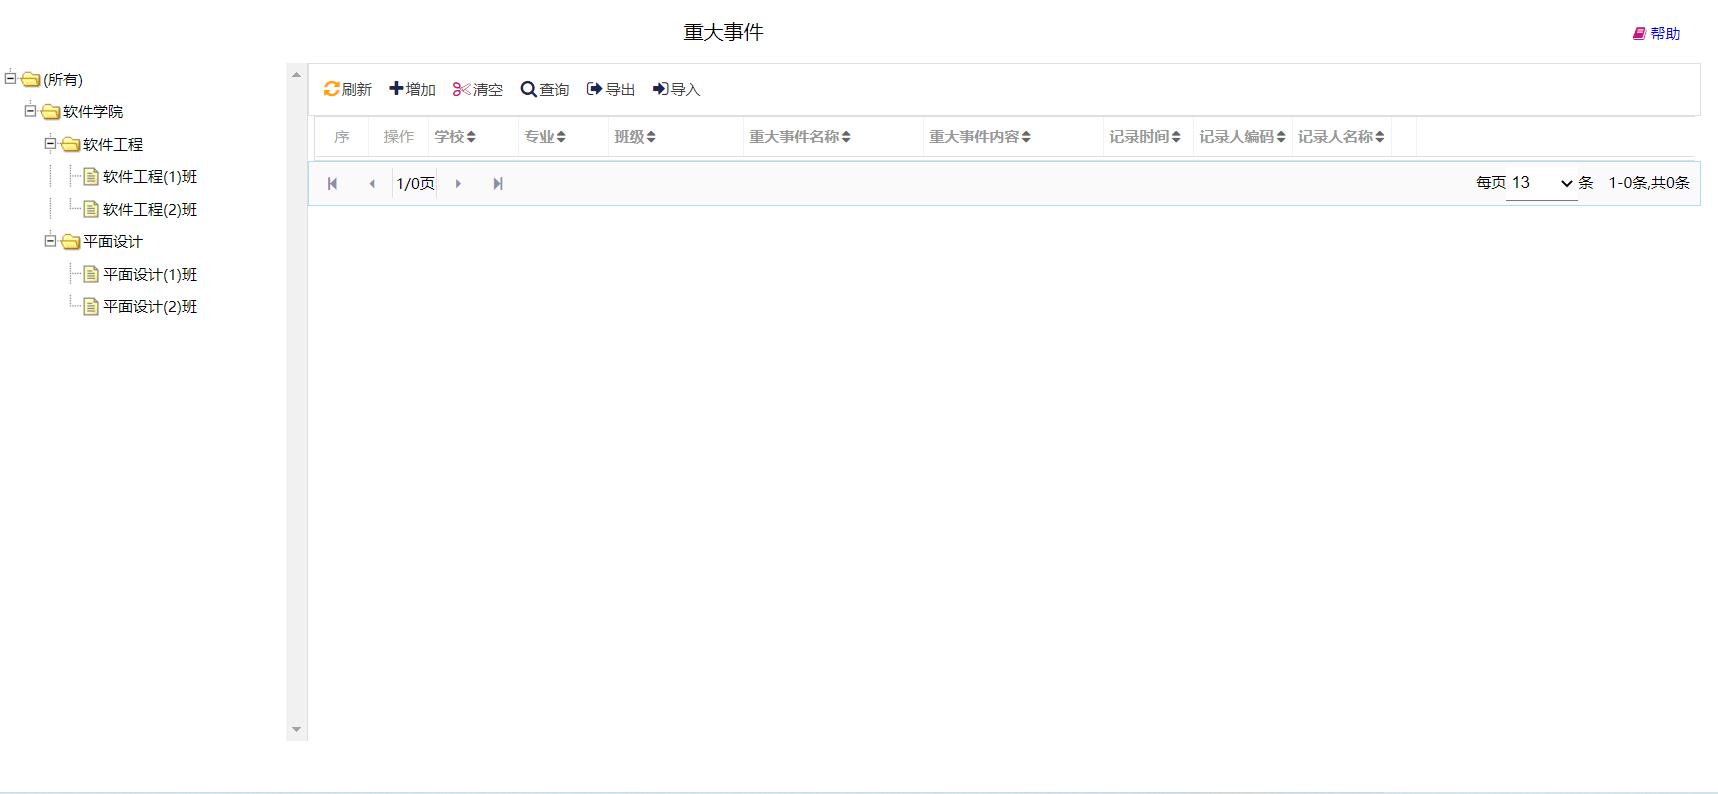Collapse the (所有) root tree node
Screen dimensions: 1718x794
coord(10,78)
